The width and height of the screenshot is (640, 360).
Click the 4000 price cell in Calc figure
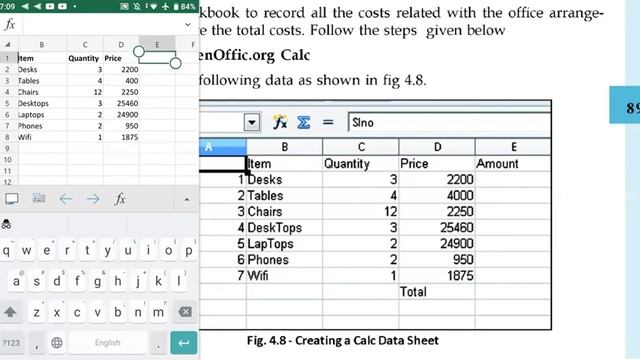(x=437, y=196)
